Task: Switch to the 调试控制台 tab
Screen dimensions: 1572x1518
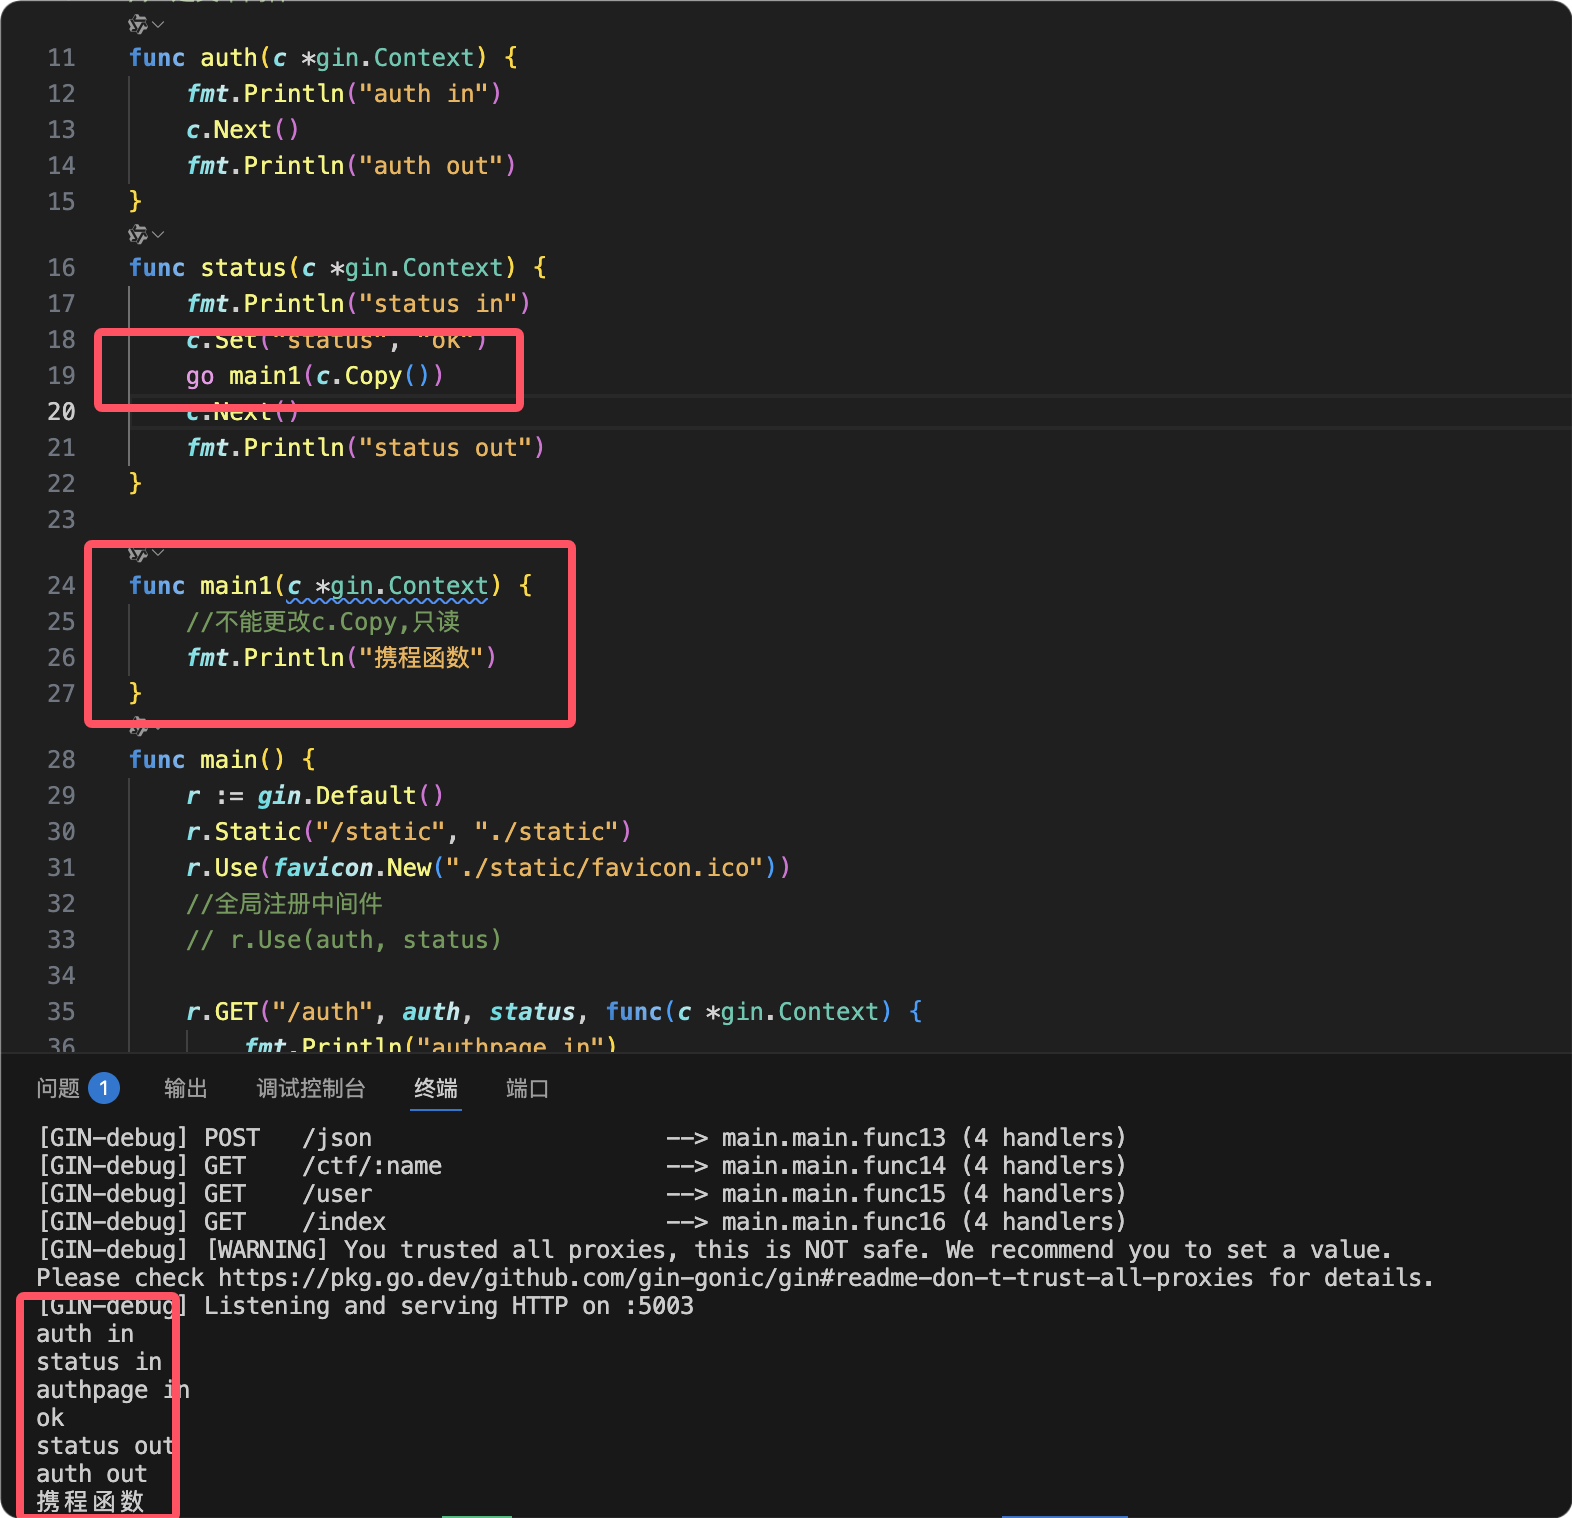Action: pos(310,1088)
